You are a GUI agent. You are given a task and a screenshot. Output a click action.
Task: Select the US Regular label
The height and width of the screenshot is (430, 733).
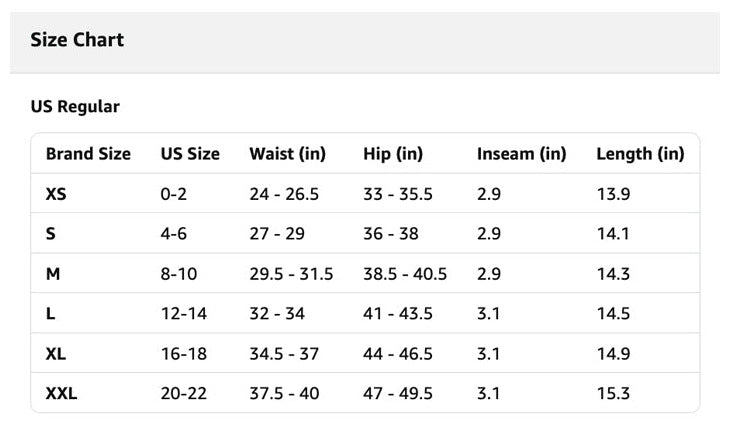pos(75,107)
